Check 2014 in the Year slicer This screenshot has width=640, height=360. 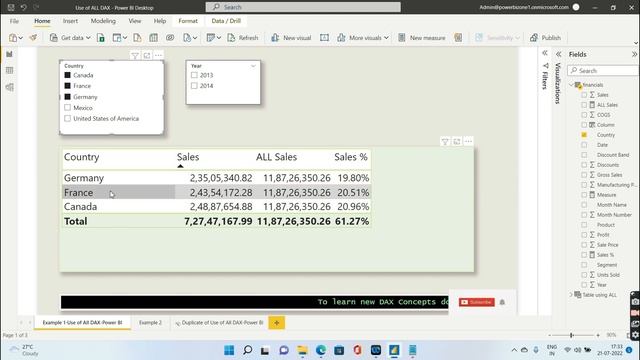194,86
